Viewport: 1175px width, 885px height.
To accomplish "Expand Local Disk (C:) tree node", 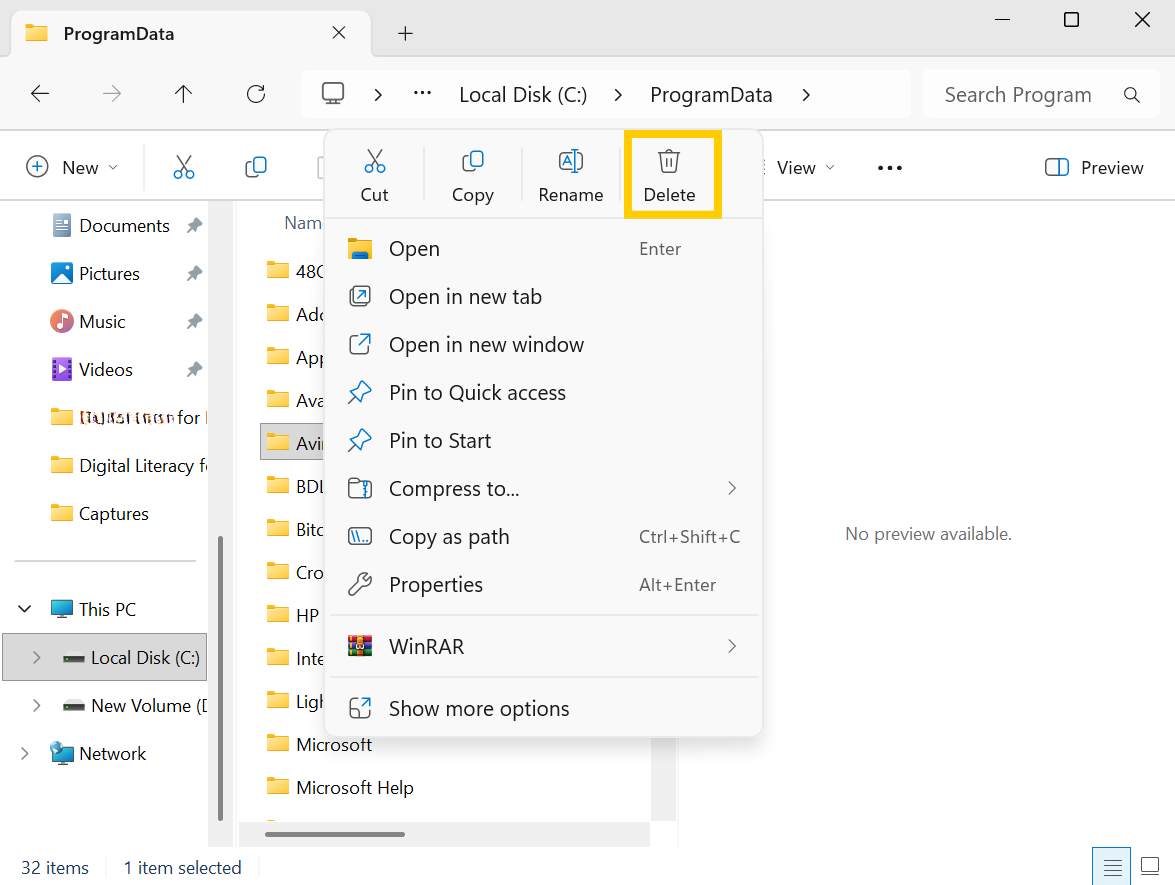I will (x=36, y=657).
